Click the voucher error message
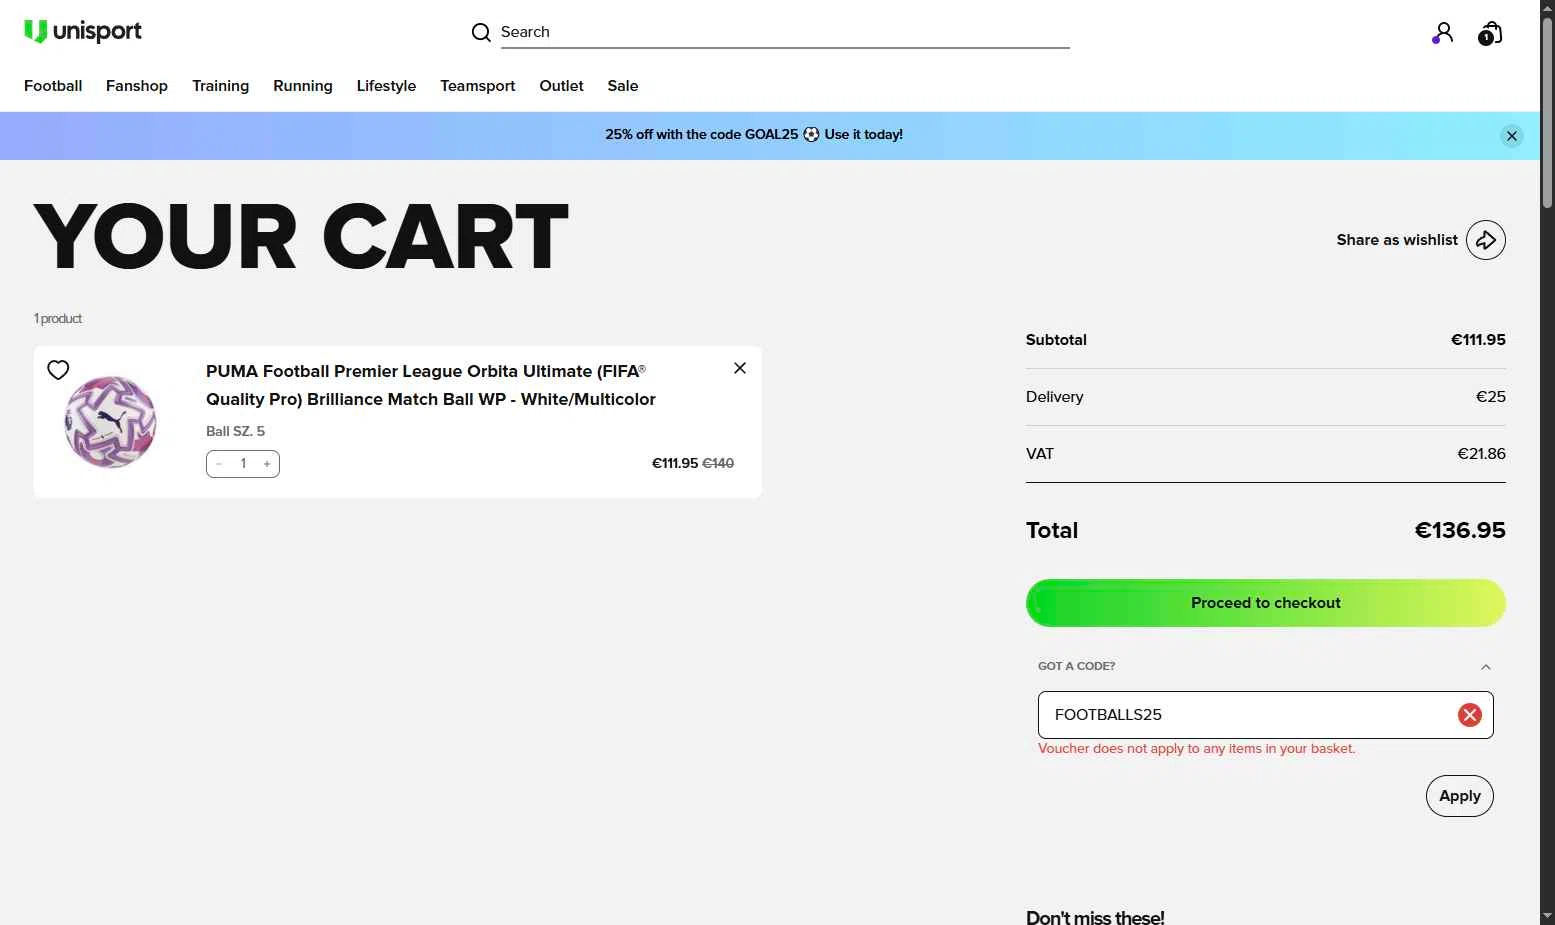 click(1196, 748)
